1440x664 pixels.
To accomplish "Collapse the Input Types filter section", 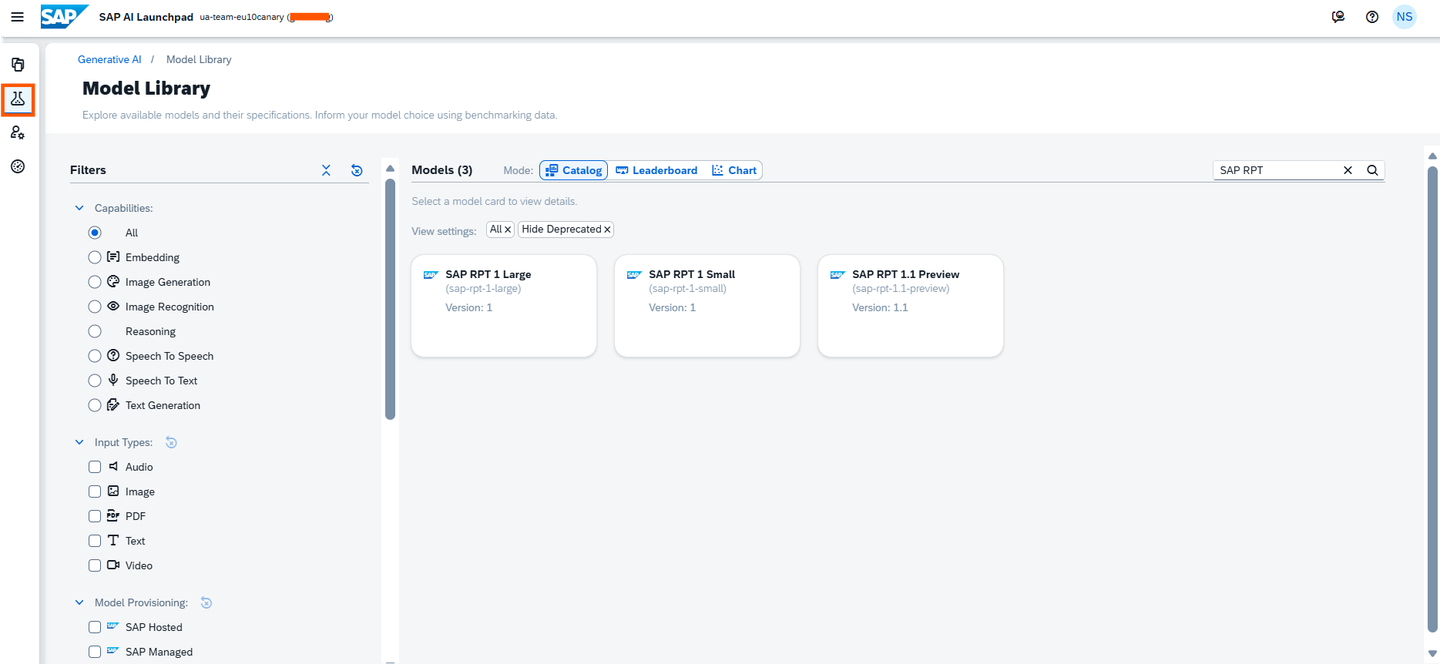I will 80,442.
